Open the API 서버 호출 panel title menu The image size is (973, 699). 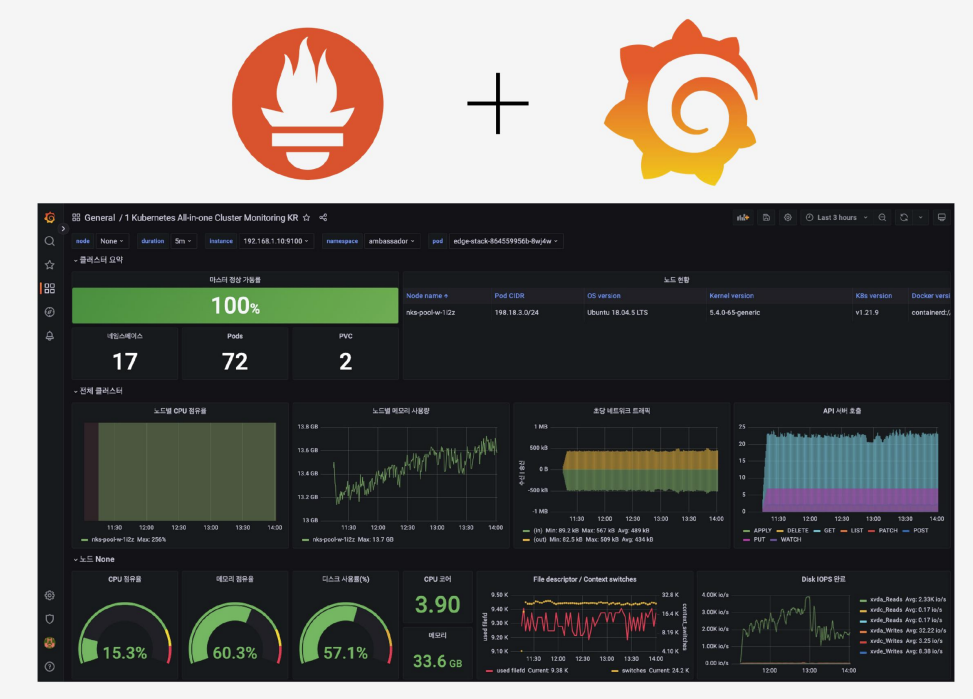pyautogui.click(x=842, y=411)
